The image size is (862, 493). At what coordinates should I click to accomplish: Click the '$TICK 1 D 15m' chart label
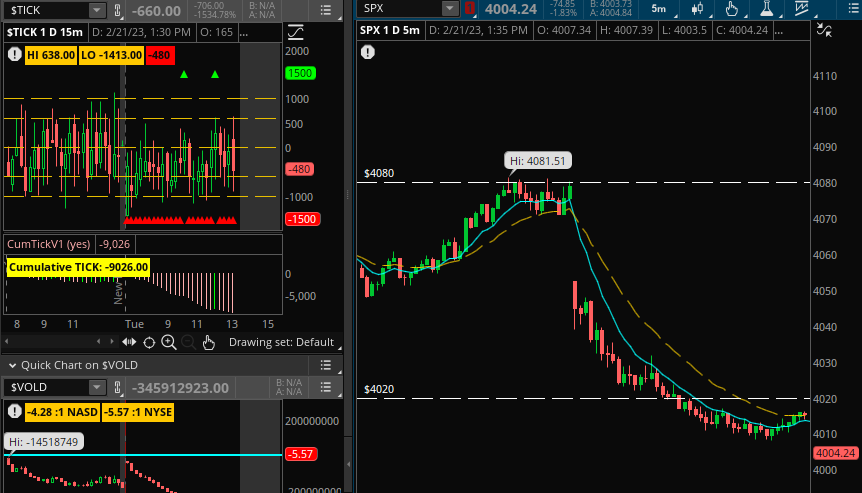pos(45,32)
